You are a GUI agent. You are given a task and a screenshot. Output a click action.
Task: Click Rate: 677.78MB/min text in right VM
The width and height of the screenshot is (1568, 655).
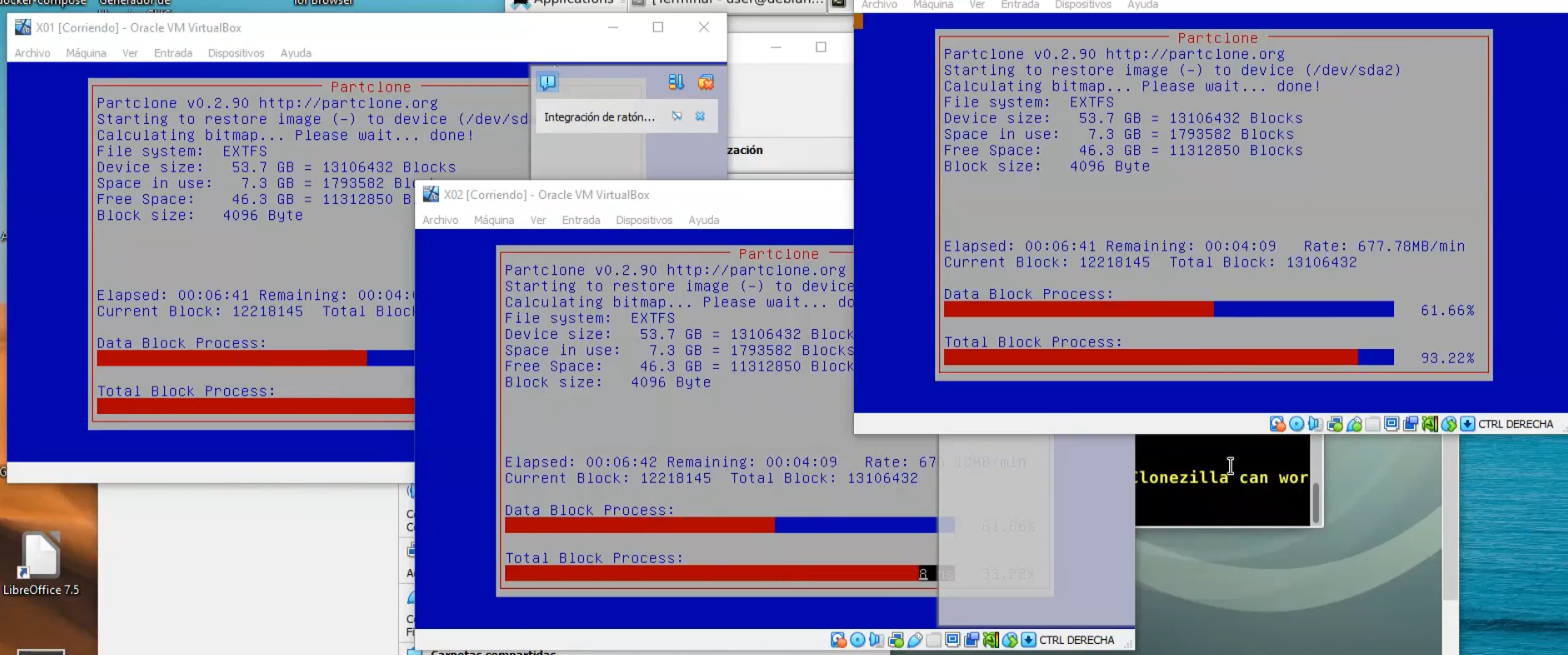pos(1384,246)
